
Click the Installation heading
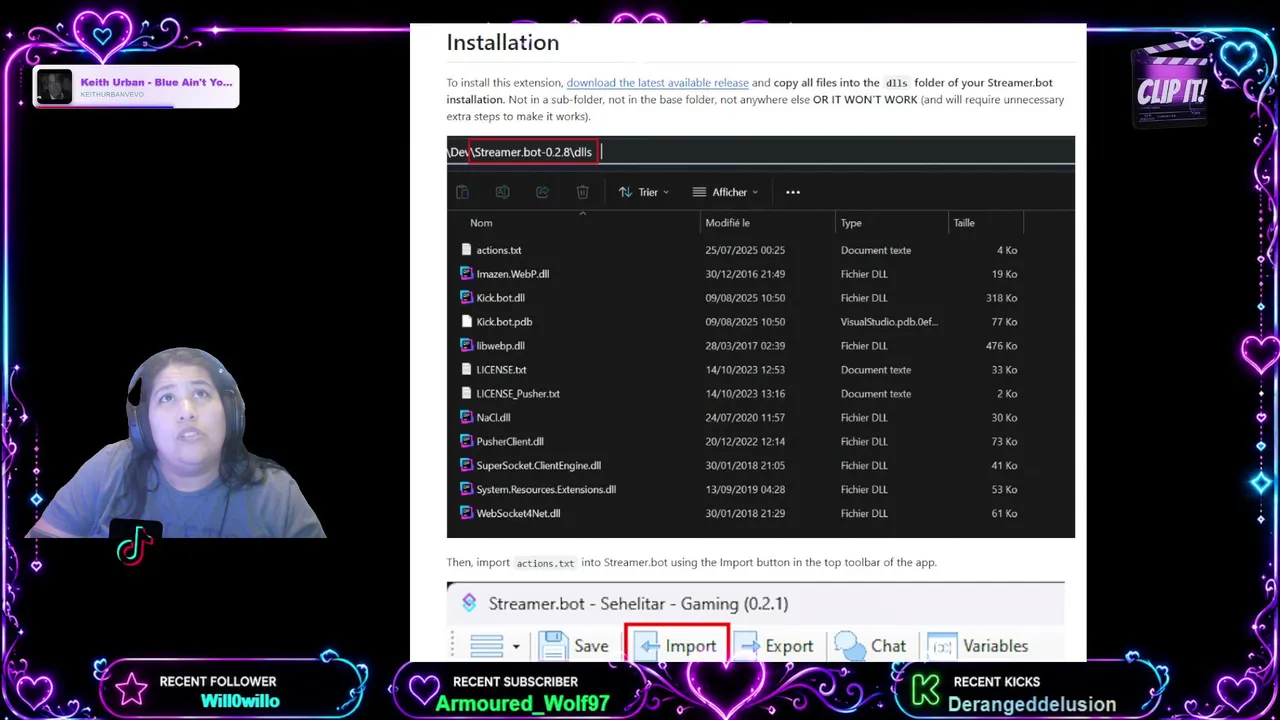coord(502,42)
